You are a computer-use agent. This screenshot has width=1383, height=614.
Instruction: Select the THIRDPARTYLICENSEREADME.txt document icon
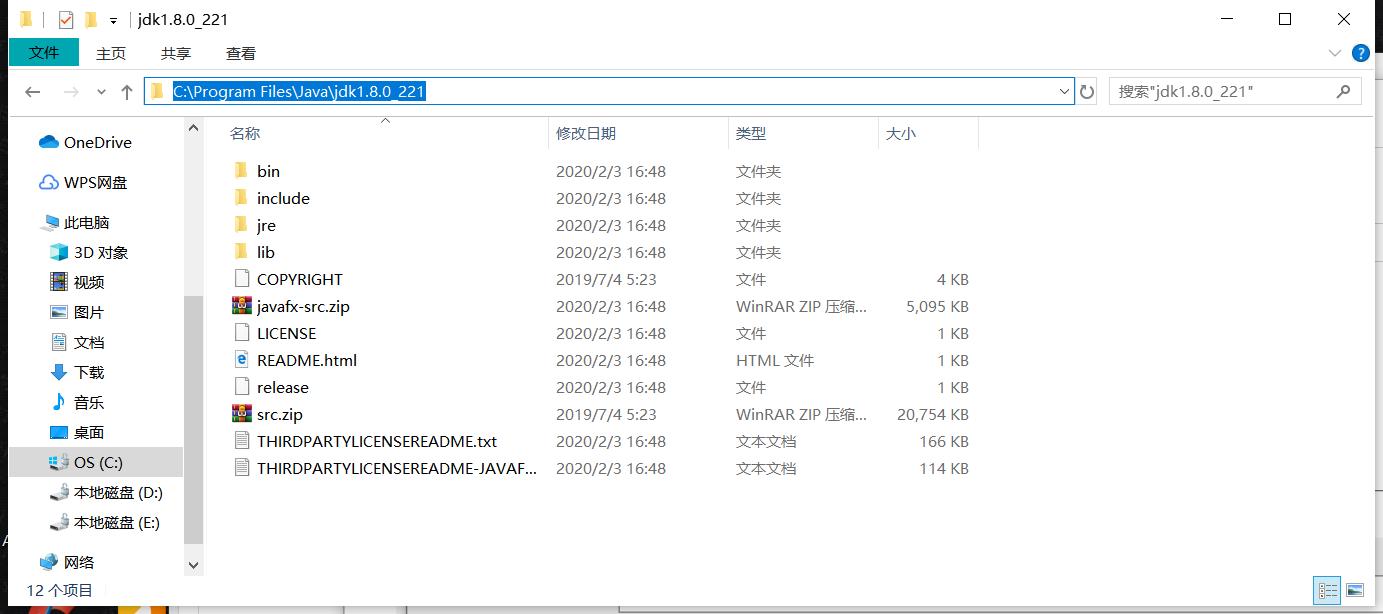pyautogui.click(x=240, y=441)
